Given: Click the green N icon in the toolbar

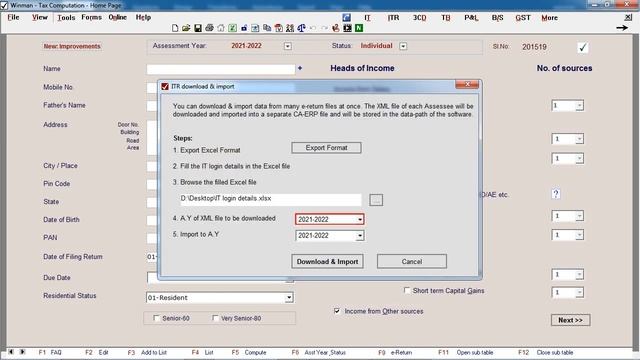Looking at the screenshot, I should click(359, 28).
